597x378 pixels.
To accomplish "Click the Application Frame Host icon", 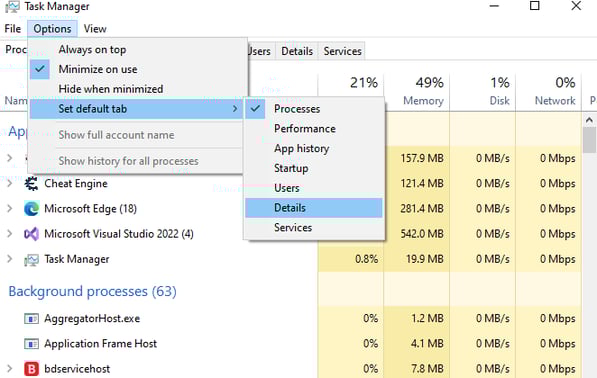I will pos(31,344).
